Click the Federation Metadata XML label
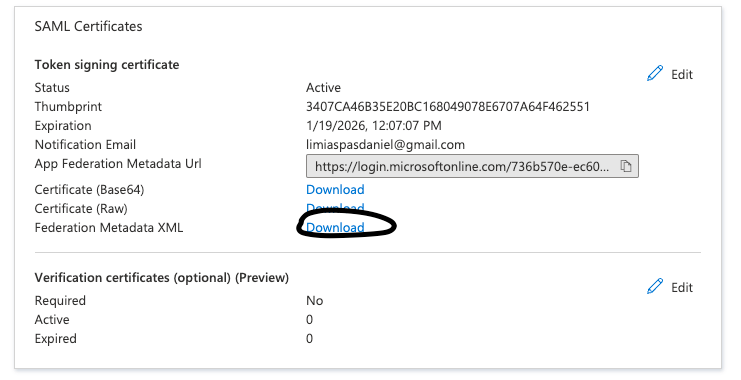 (x=109, y=227)
